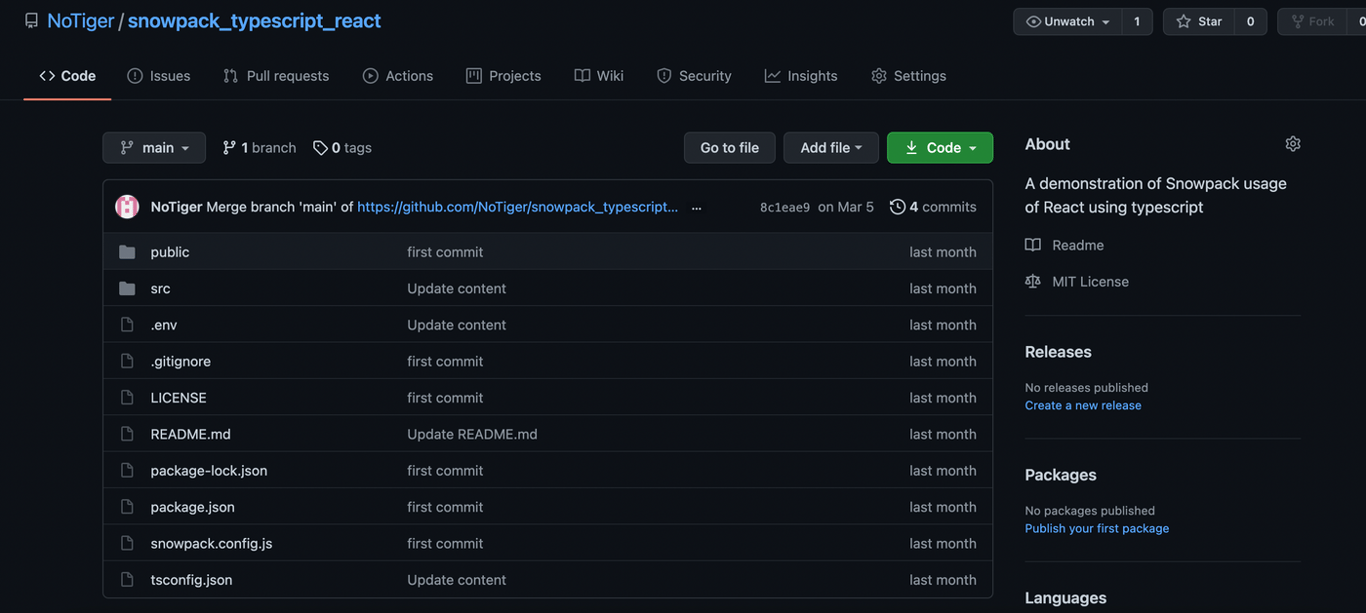Click the scale icon beside MIT License
The height and width of the screenshot is (613, 1366).
[1033, 281]
